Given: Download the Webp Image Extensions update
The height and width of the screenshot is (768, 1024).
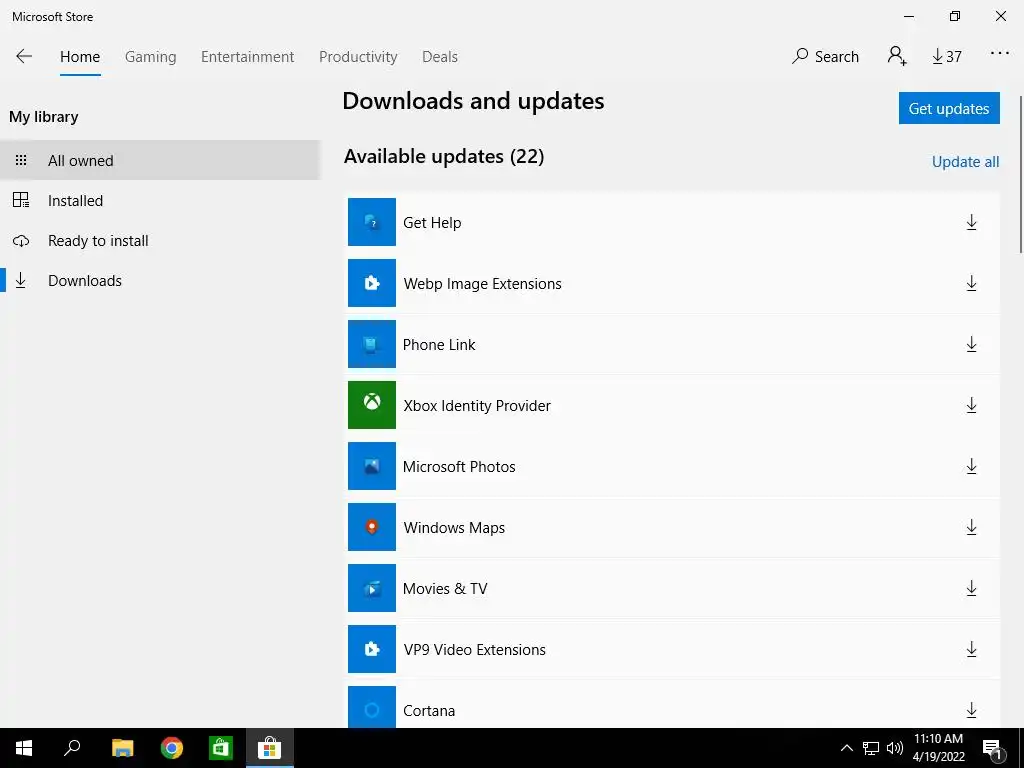Looking at the screenshot, I should tap(971, 283).
